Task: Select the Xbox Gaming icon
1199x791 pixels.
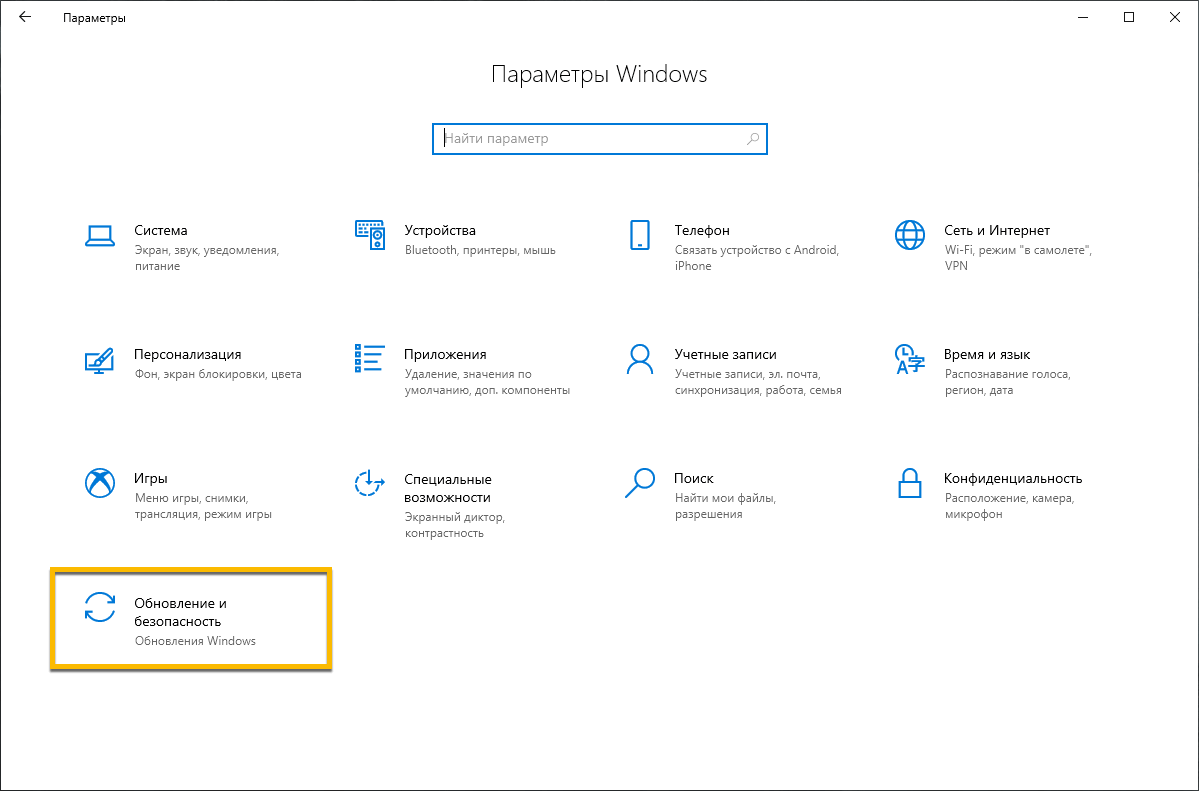Action: 99,483
